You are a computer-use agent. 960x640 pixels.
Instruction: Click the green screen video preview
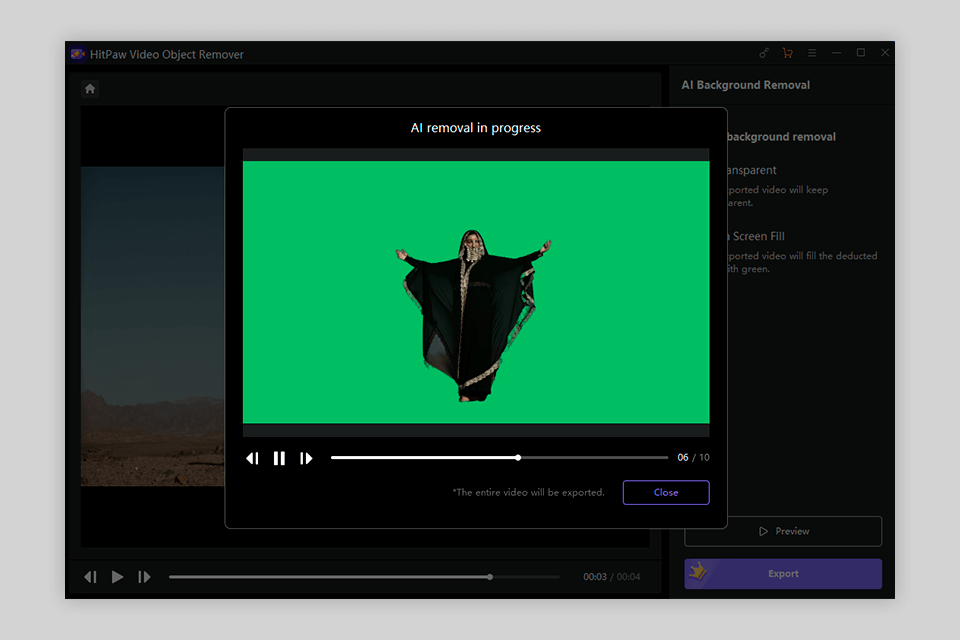[476, 292]
